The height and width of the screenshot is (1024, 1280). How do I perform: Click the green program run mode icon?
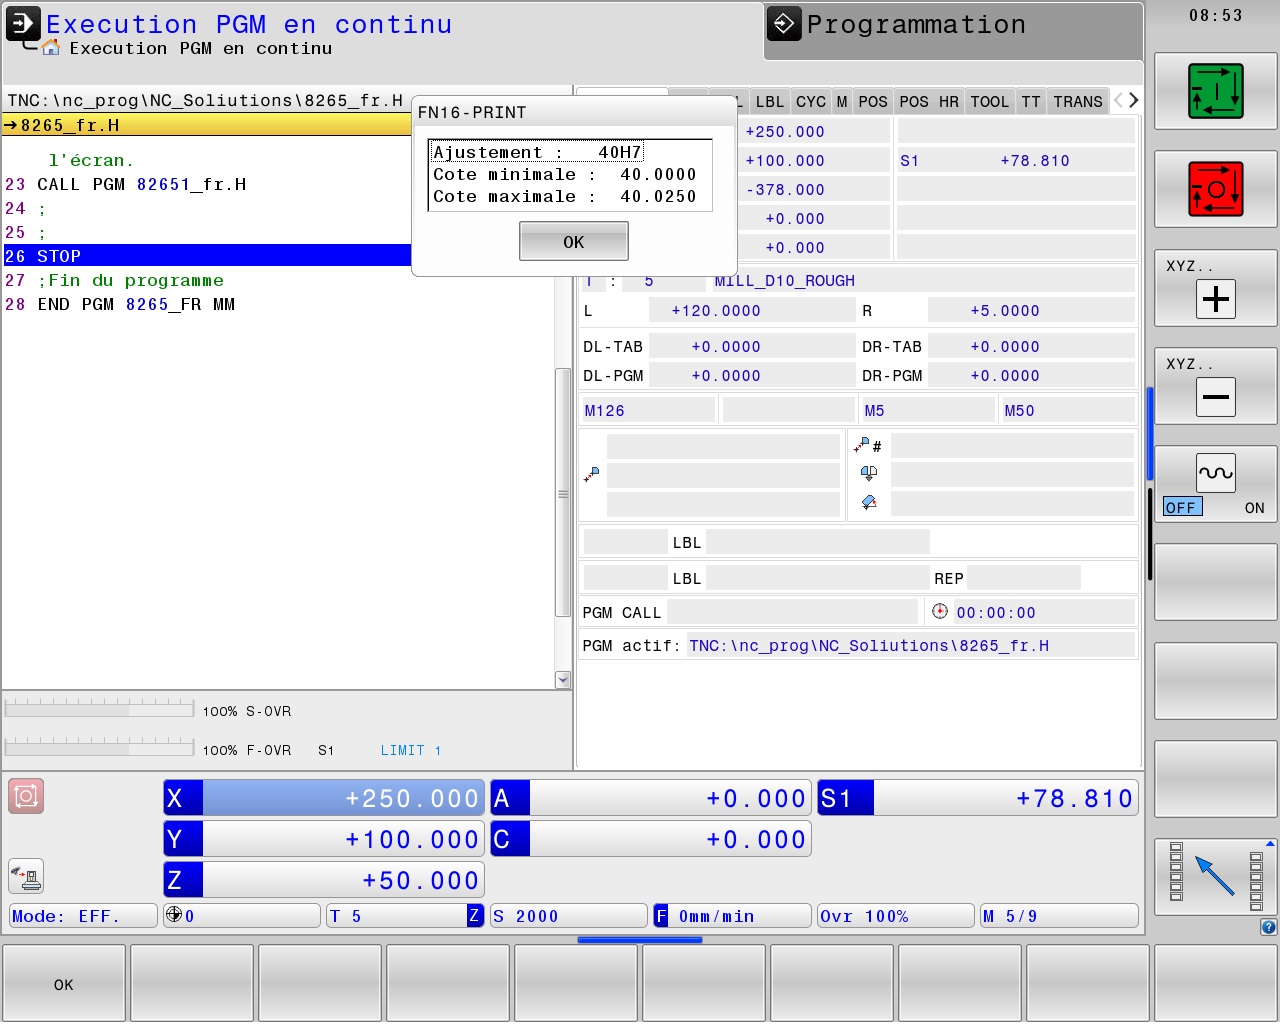pyautogui.click(x=1215, y=91)
